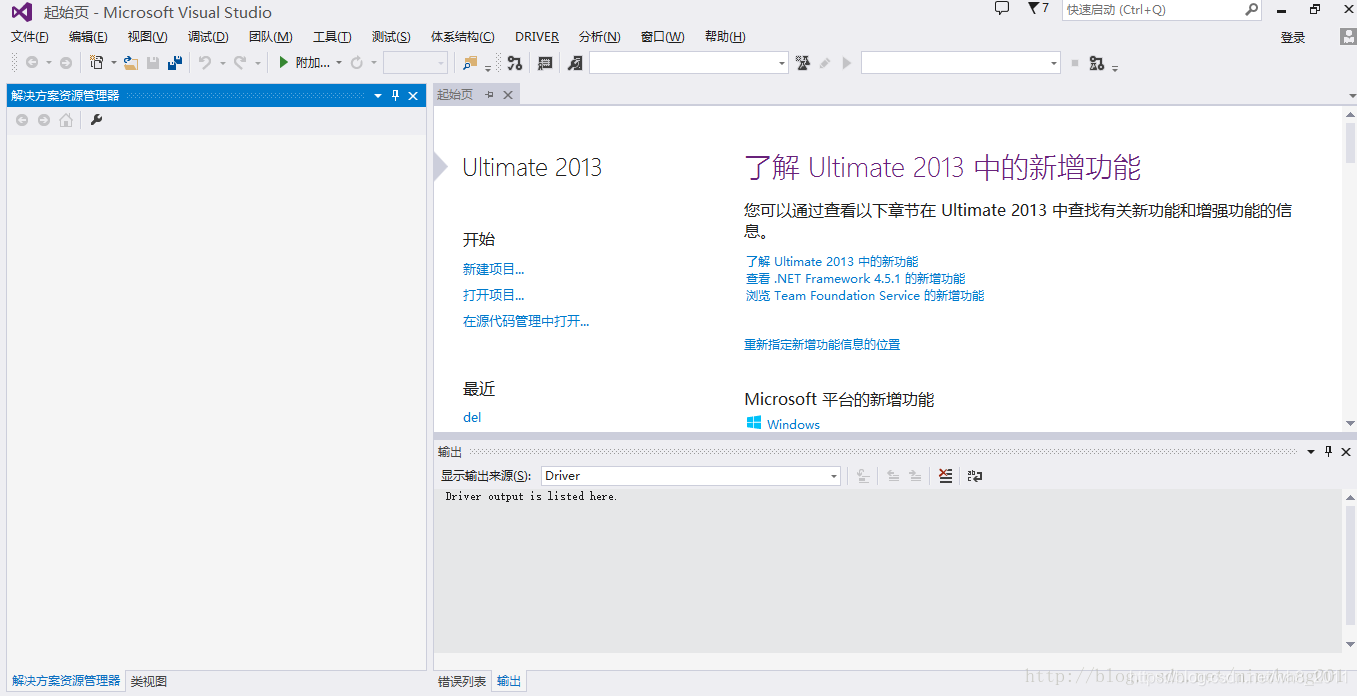
Task: Close the 起始页 tab
Action: [x=508, y=95]
